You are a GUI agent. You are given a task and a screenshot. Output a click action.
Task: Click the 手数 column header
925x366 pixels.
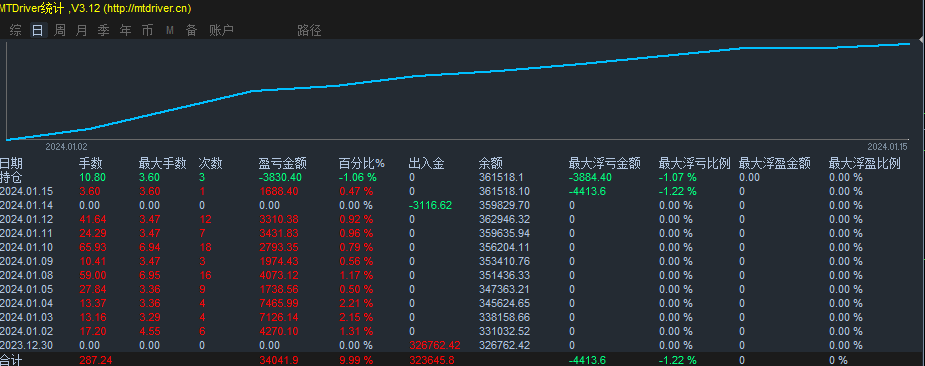coord(91,164)
